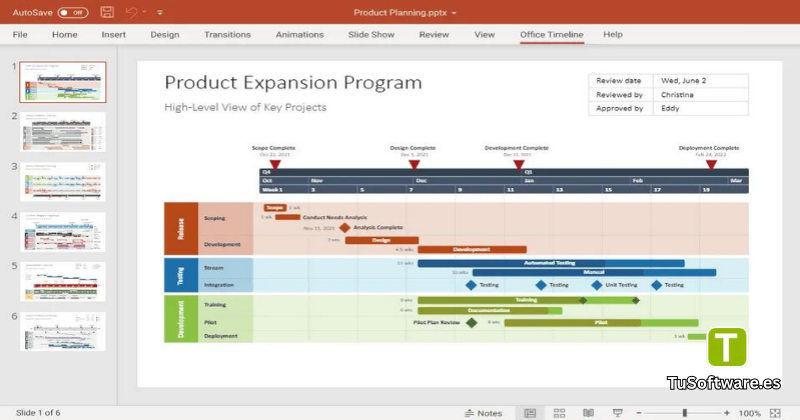800x420 pixels.
Task: Toggle the AutoSave switch
Action: (x=73, y=12)
